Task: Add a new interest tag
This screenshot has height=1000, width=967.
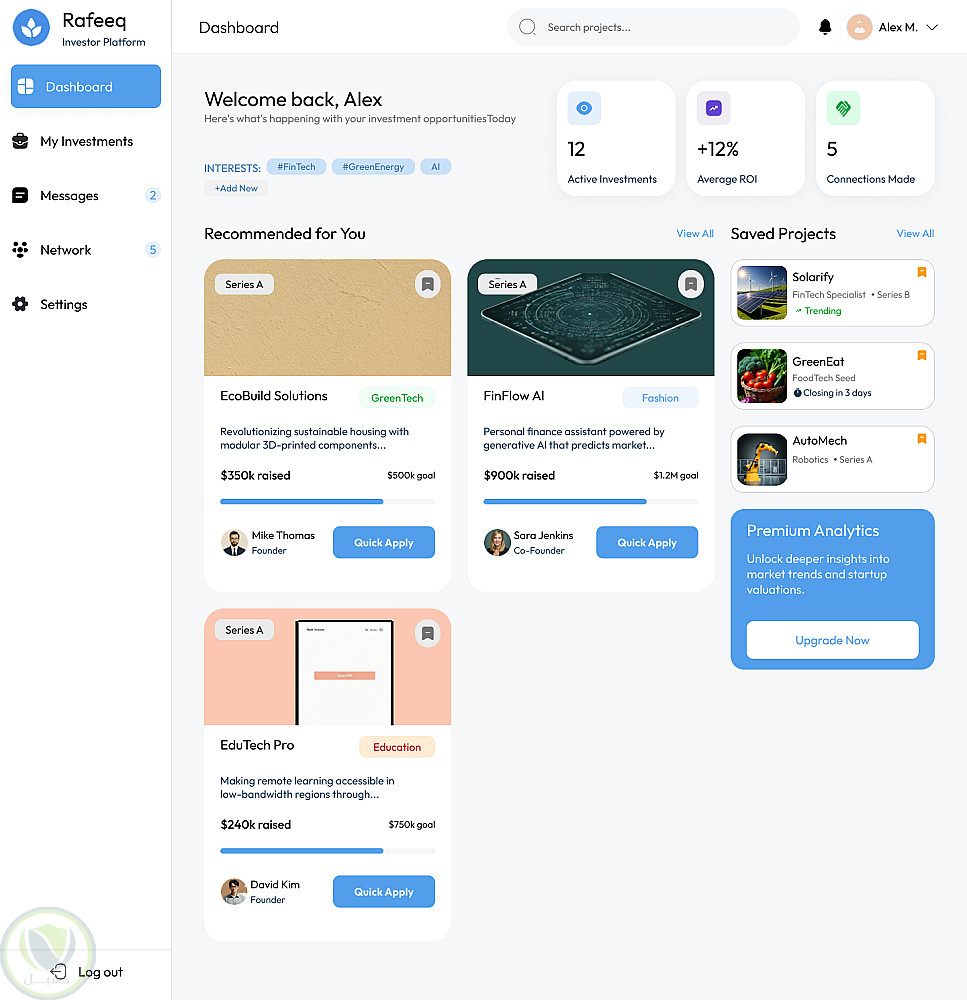Action: [x=236, y=188]
